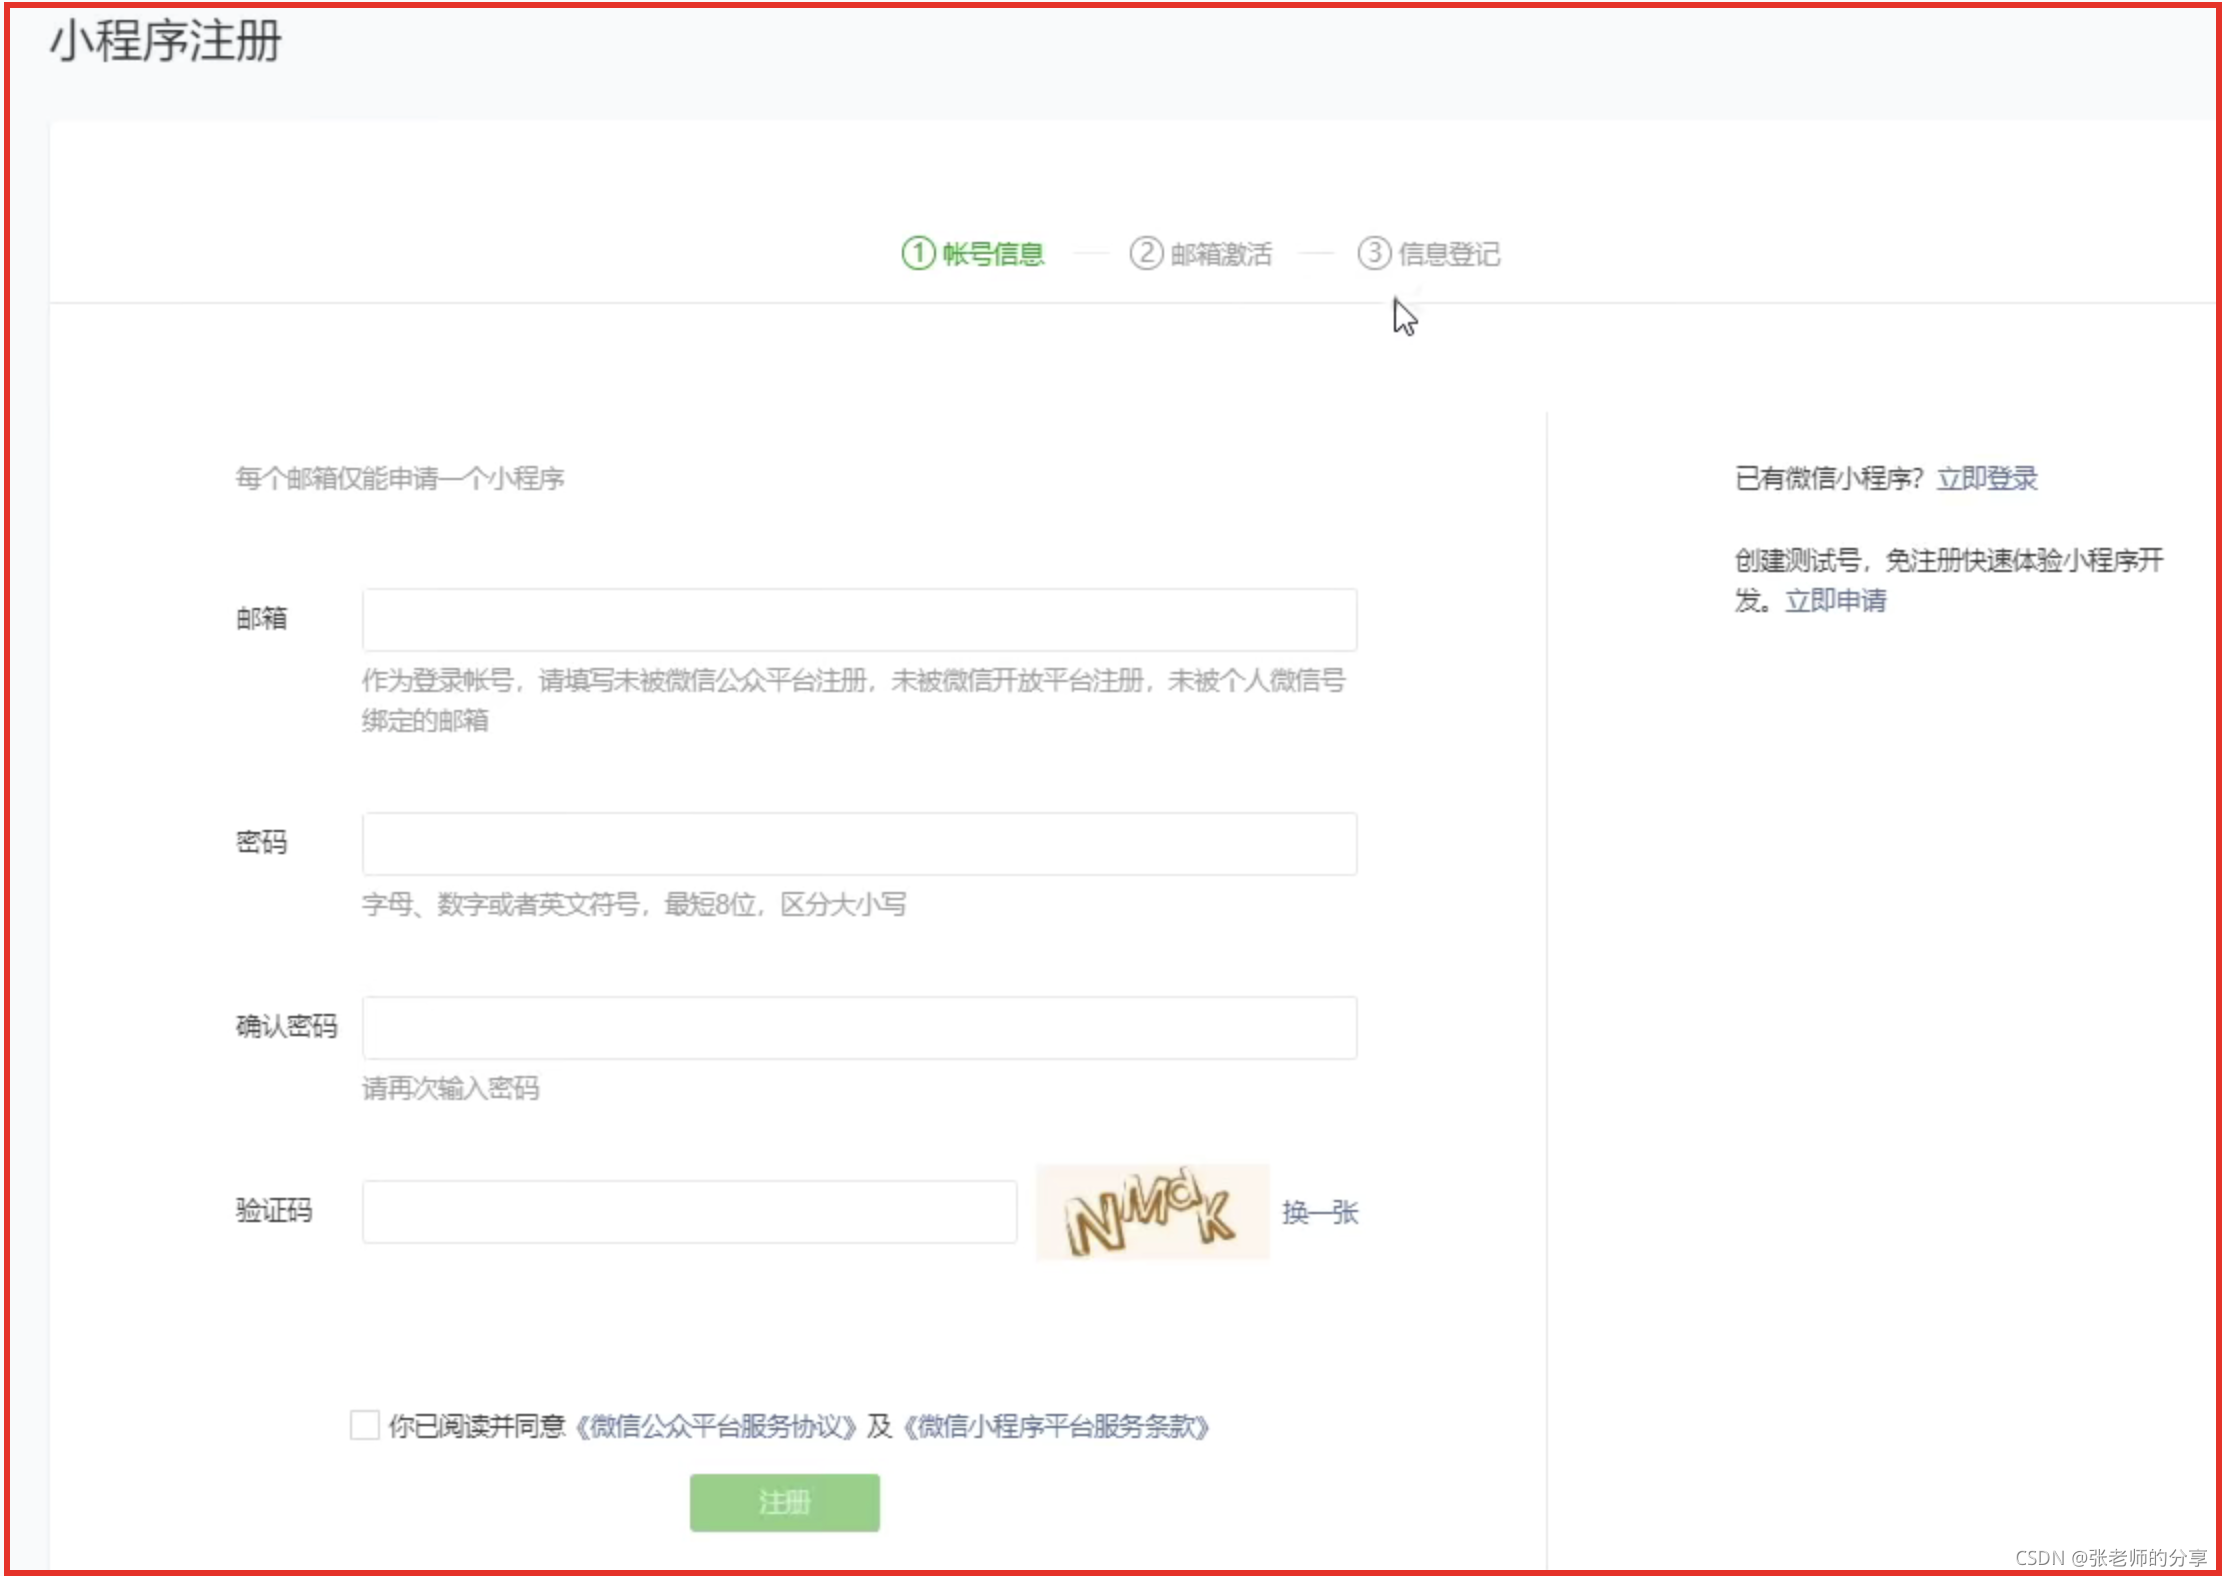Click the captcha image
The width and height of the screenshot is (2222, 1576).
1151,1212
